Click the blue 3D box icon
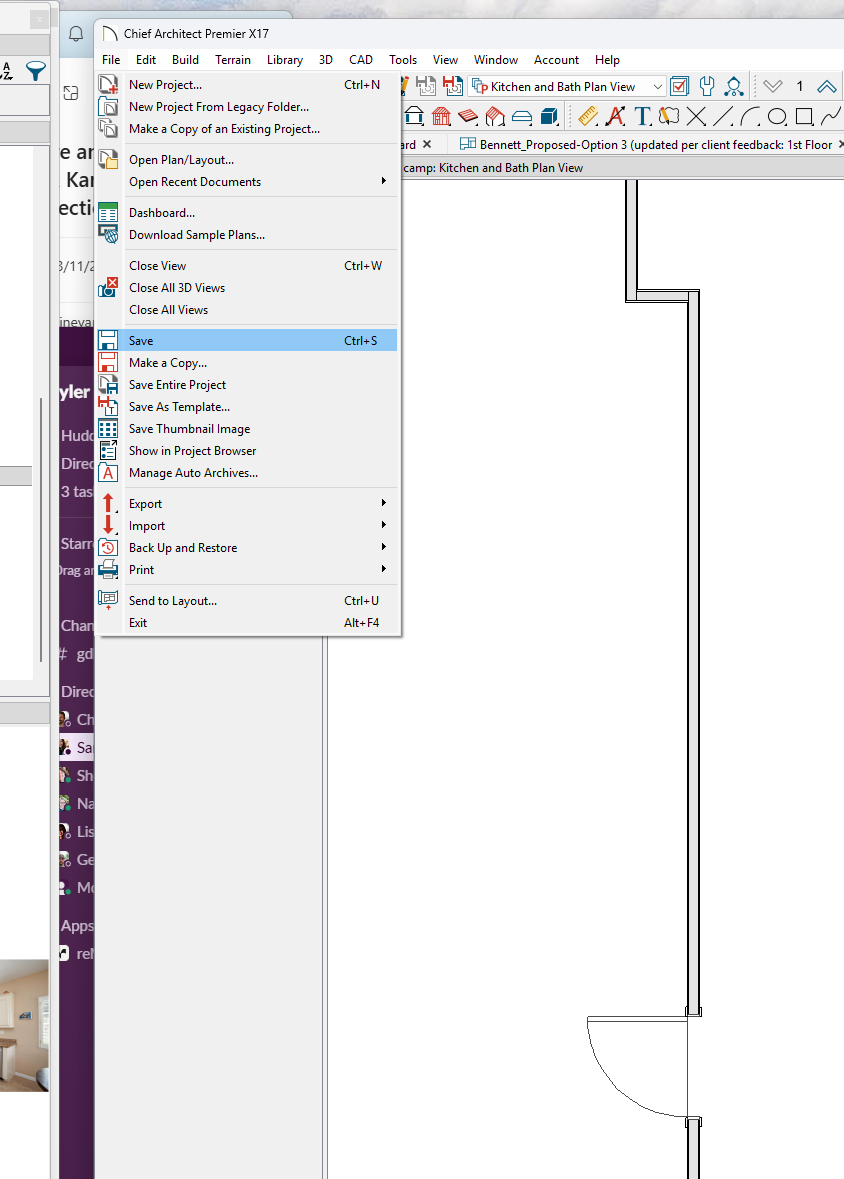 pos(549,116)
